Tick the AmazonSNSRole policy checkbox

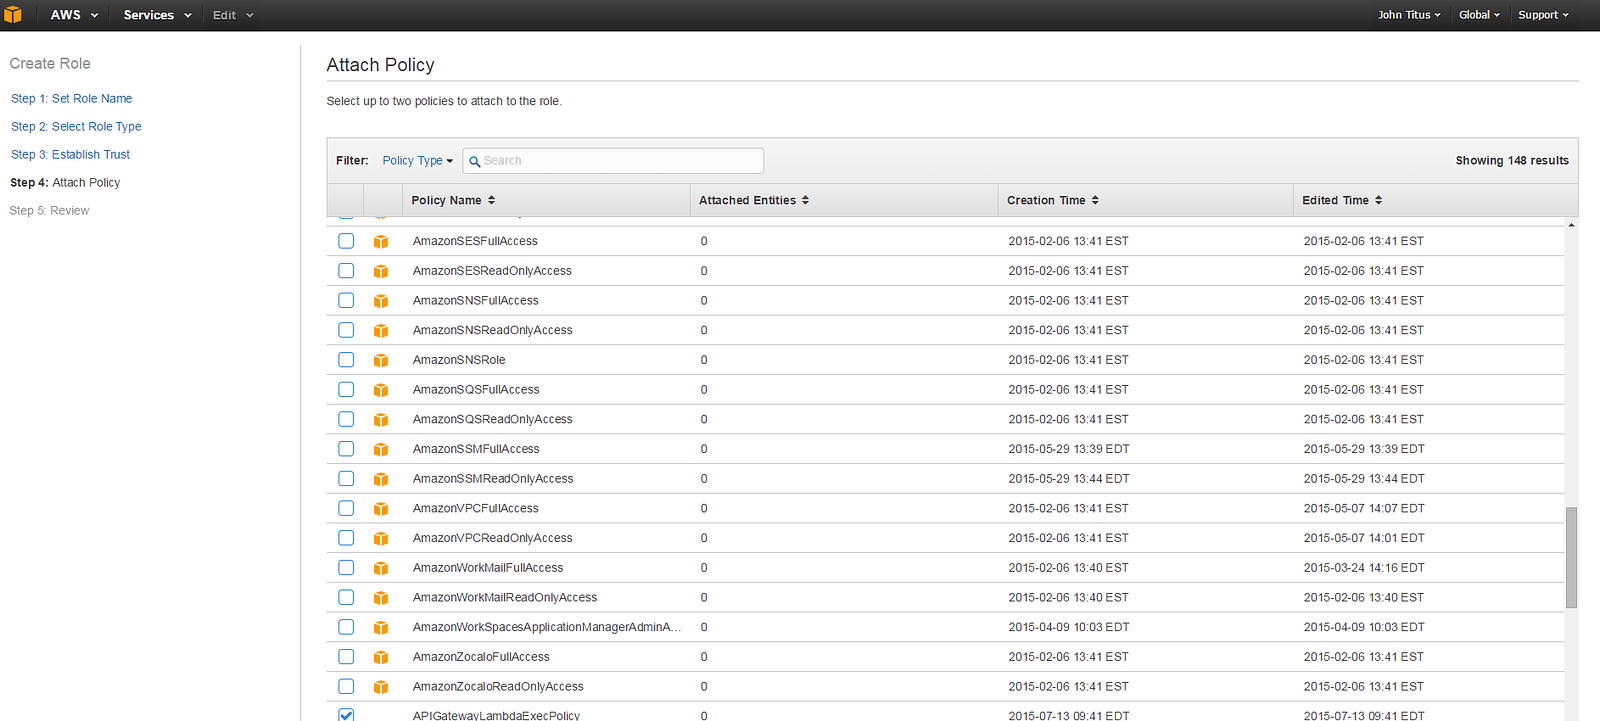pyautogui.click(x=346, y=359)
